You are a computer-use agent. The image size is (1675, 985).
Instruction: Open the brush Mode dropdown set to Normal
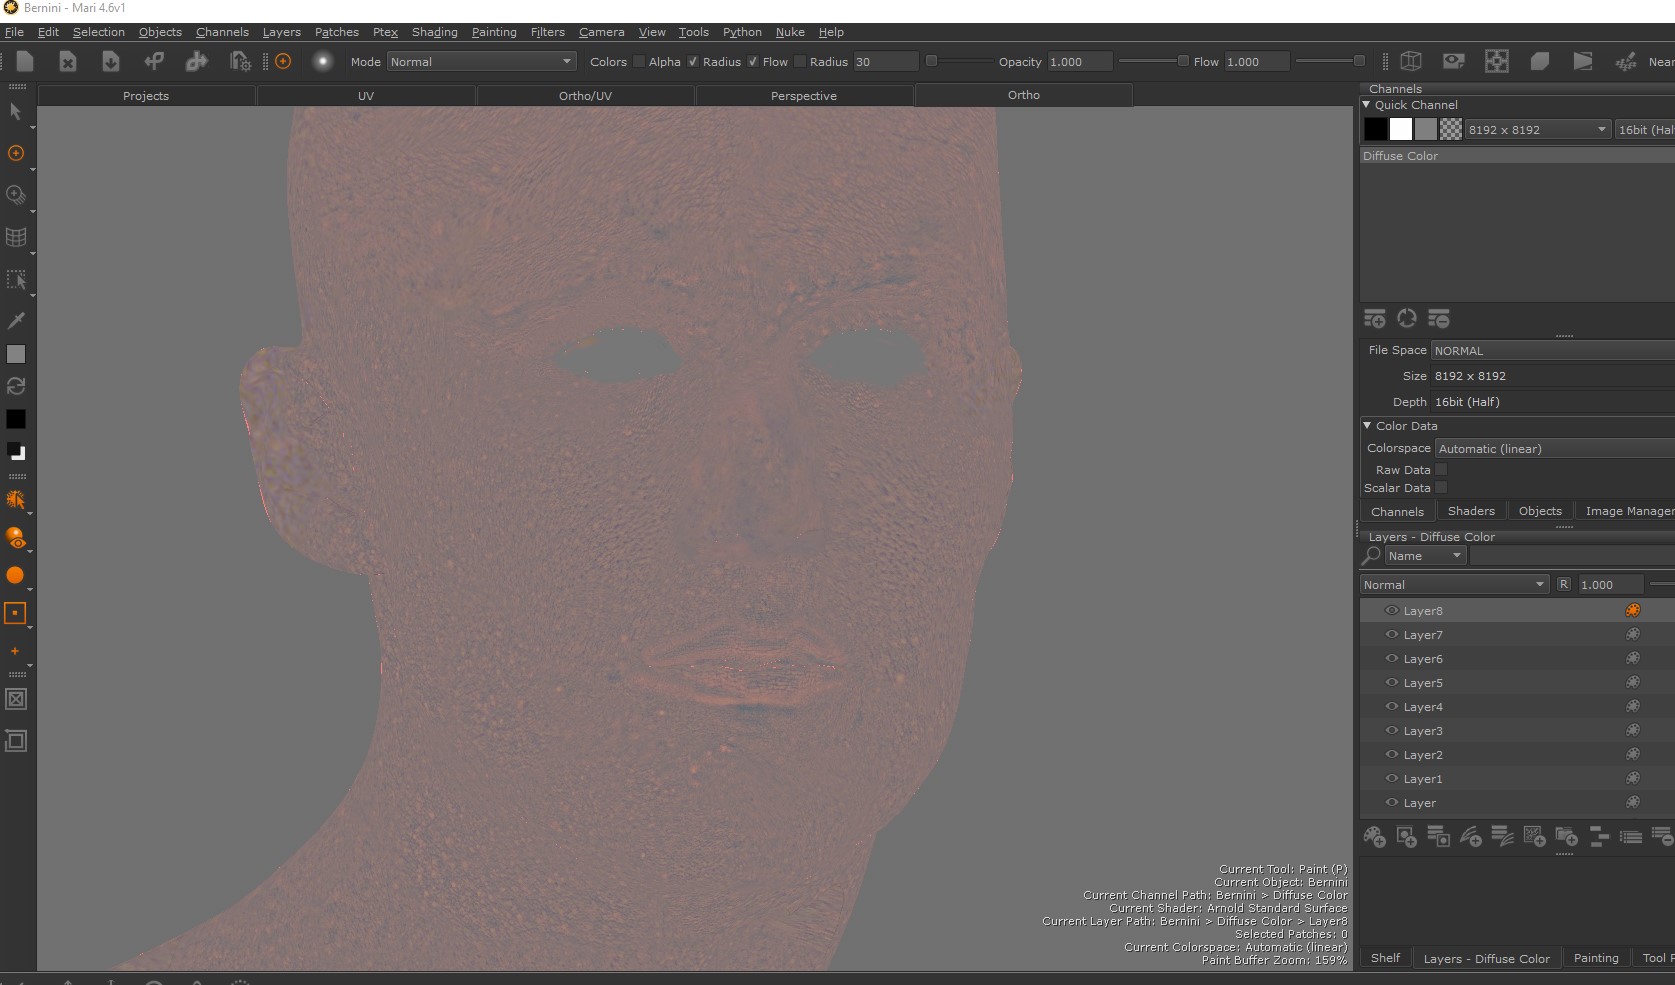[x=481, y=62]
